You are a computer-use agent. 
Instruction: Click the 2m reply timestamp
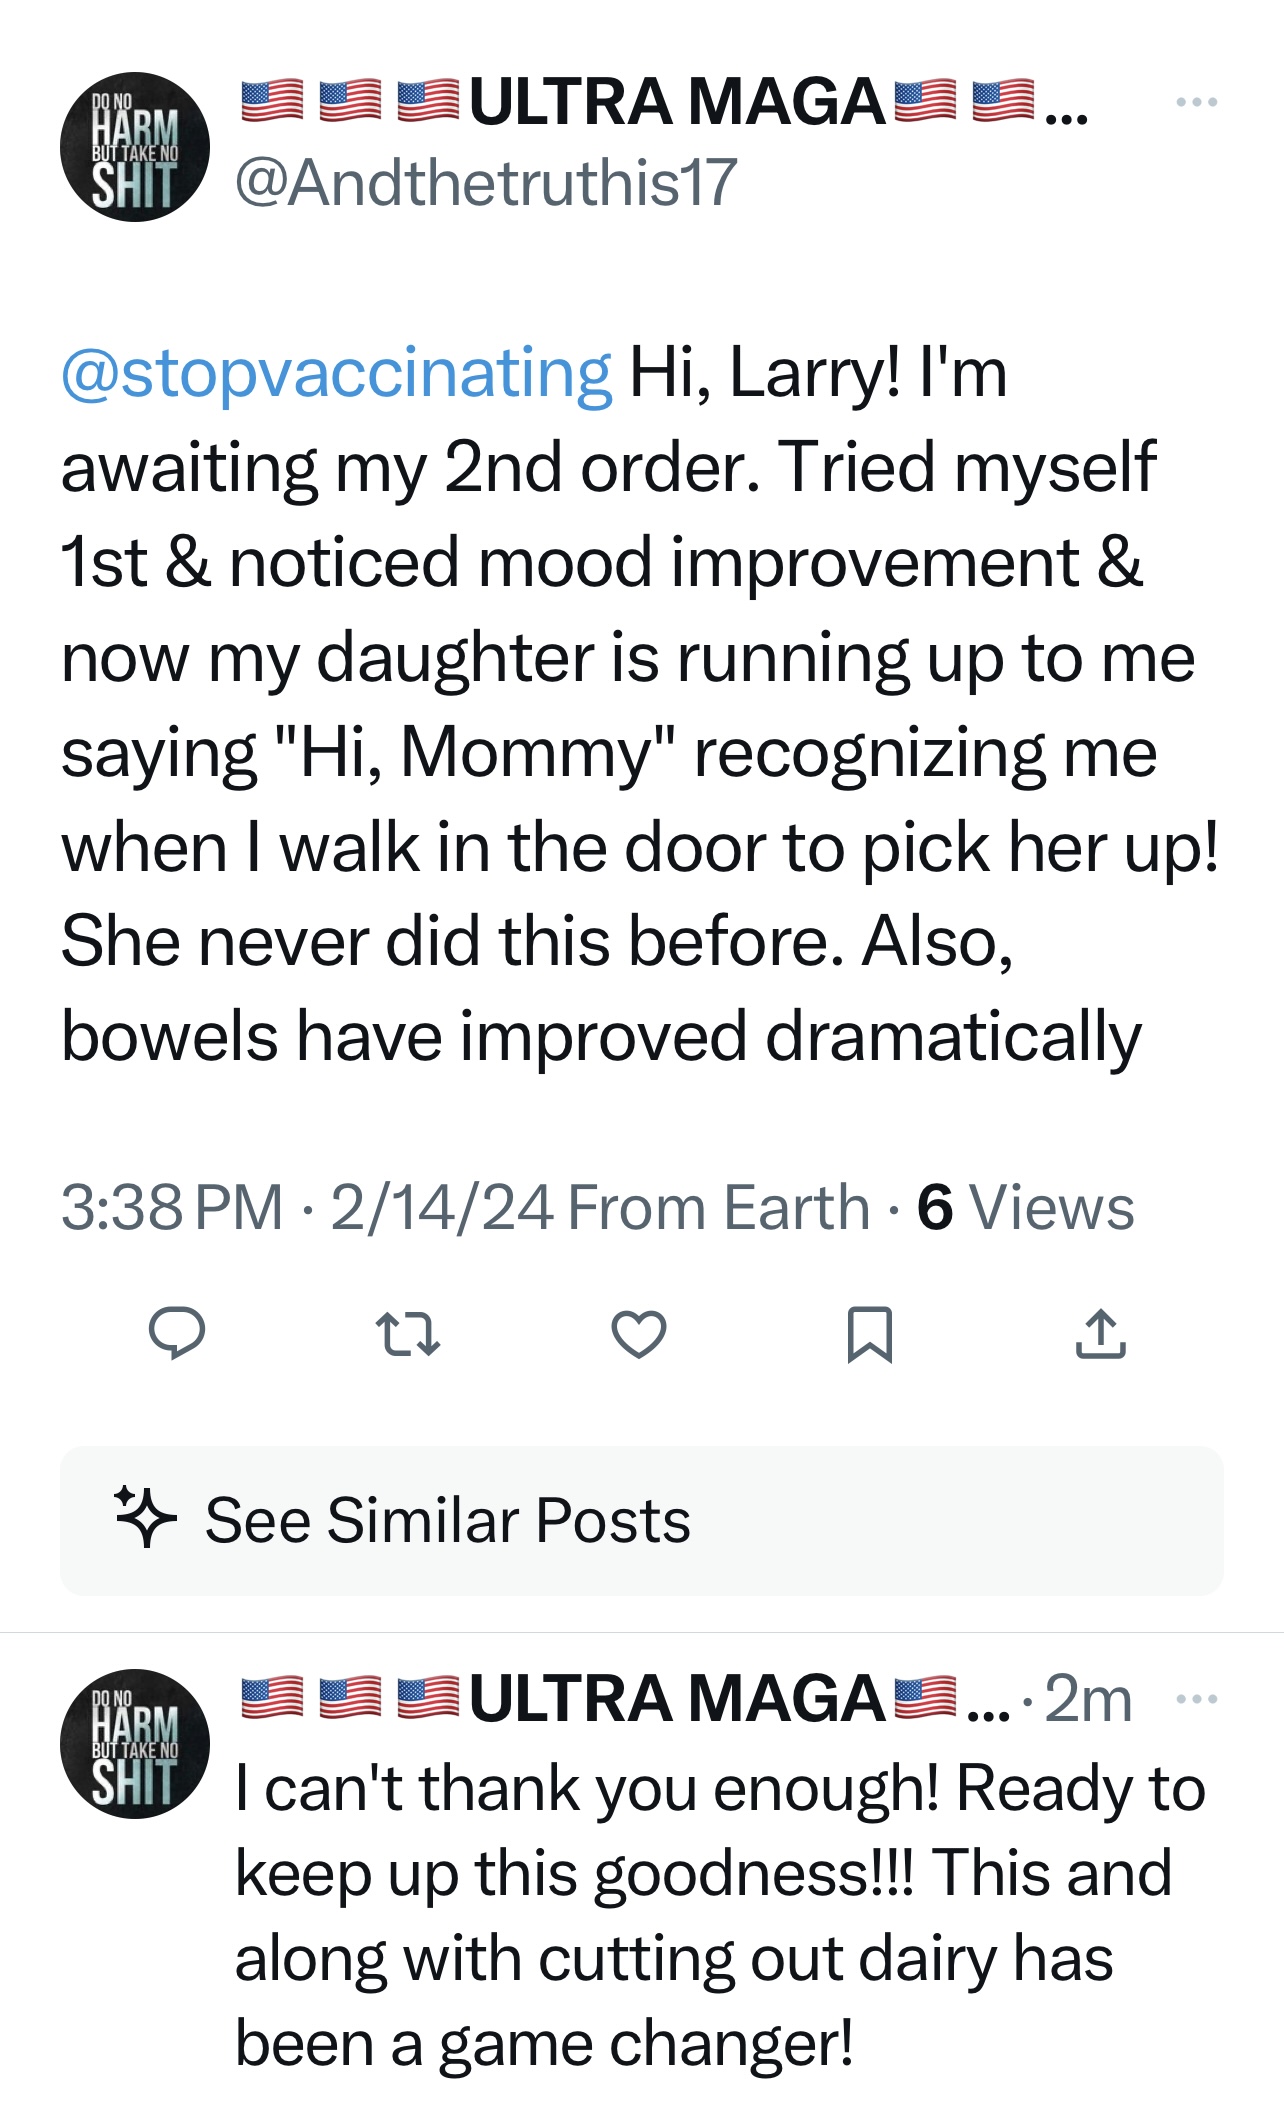click(x=1088, y=1699)
